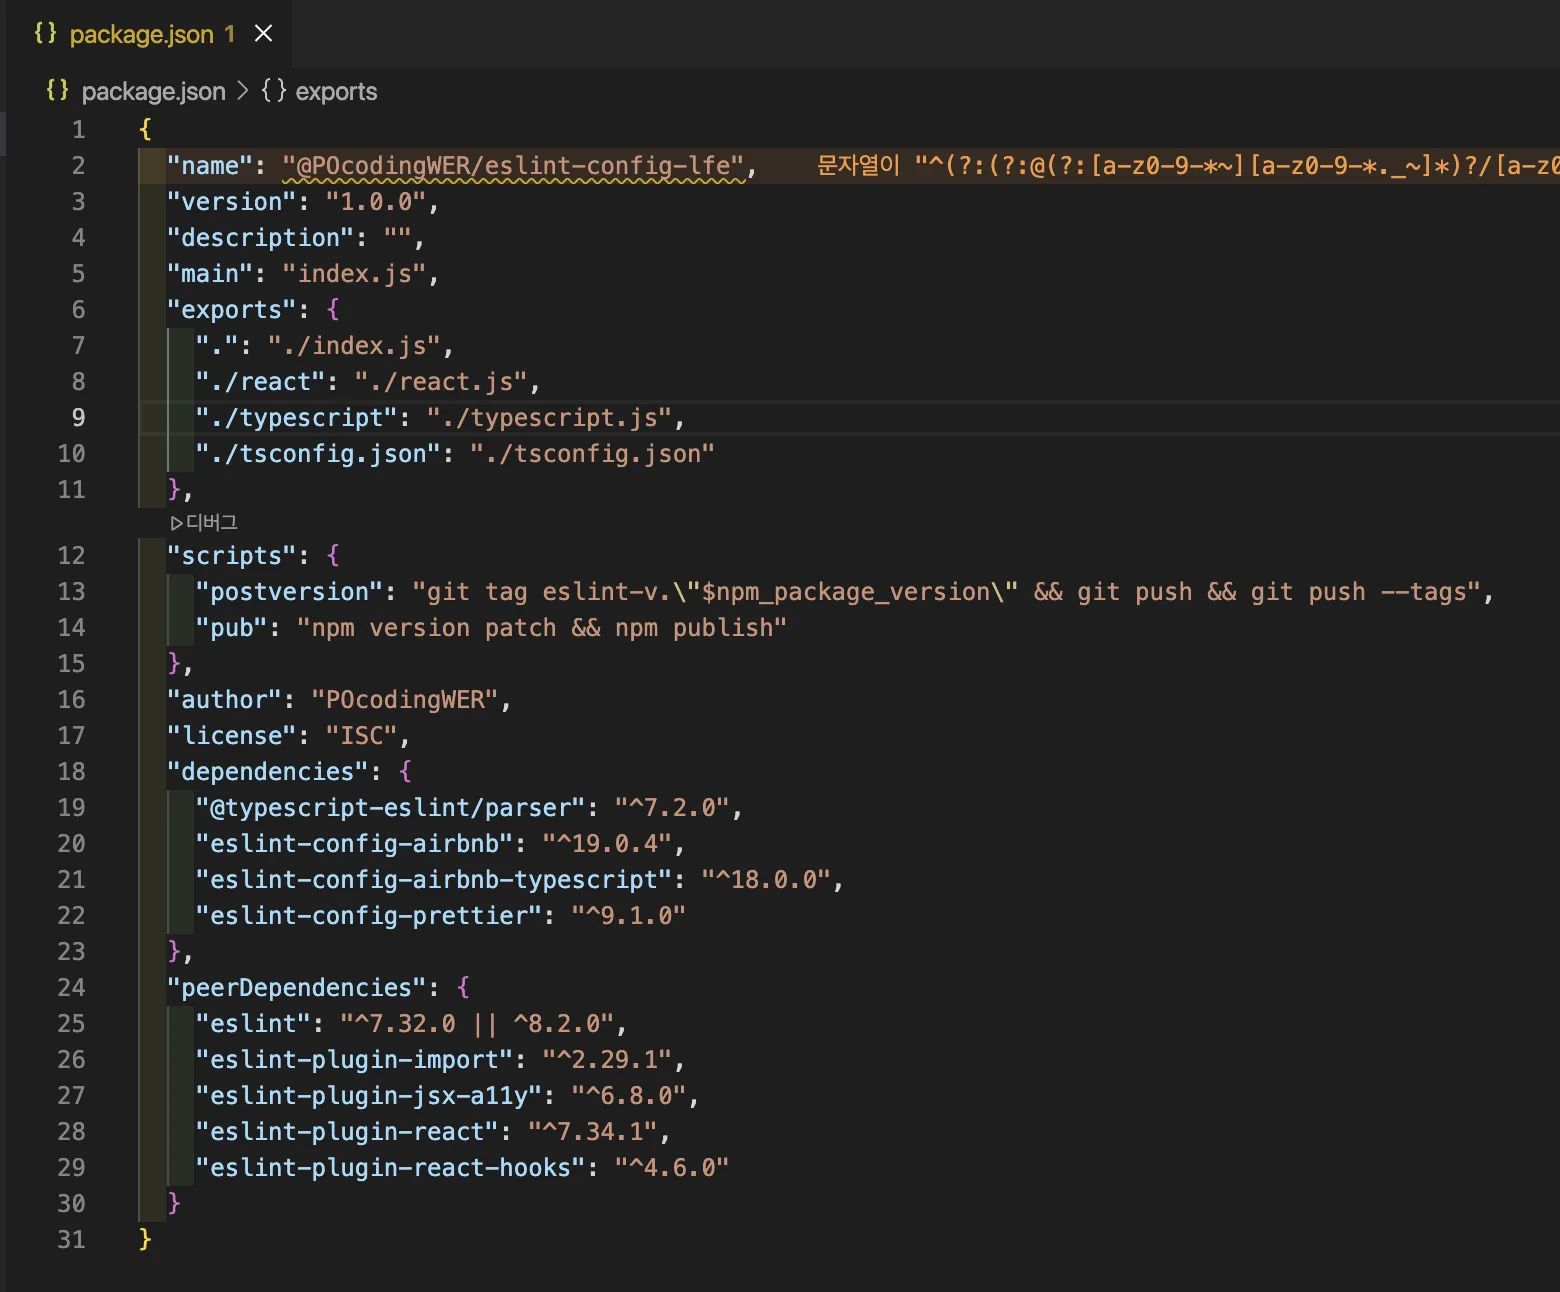
Task: Click the "eslint-plugin-react" key on line 28
Action: click(348, 1131)
